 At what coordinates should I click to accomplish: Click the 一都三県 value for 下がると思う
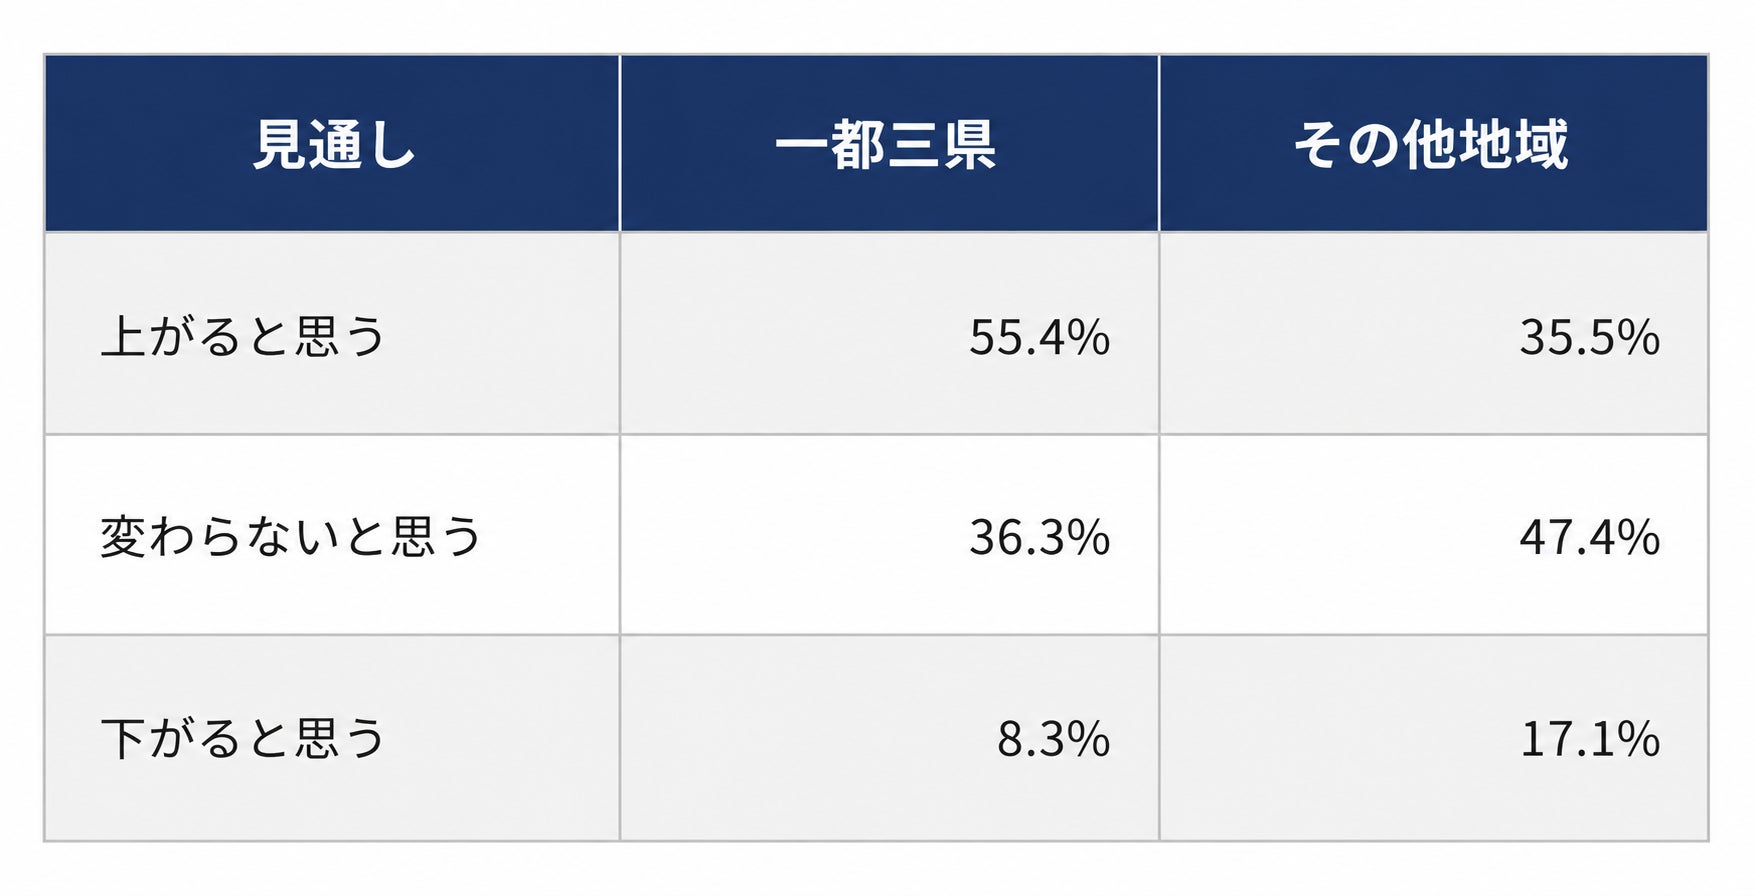point(1053,740)
